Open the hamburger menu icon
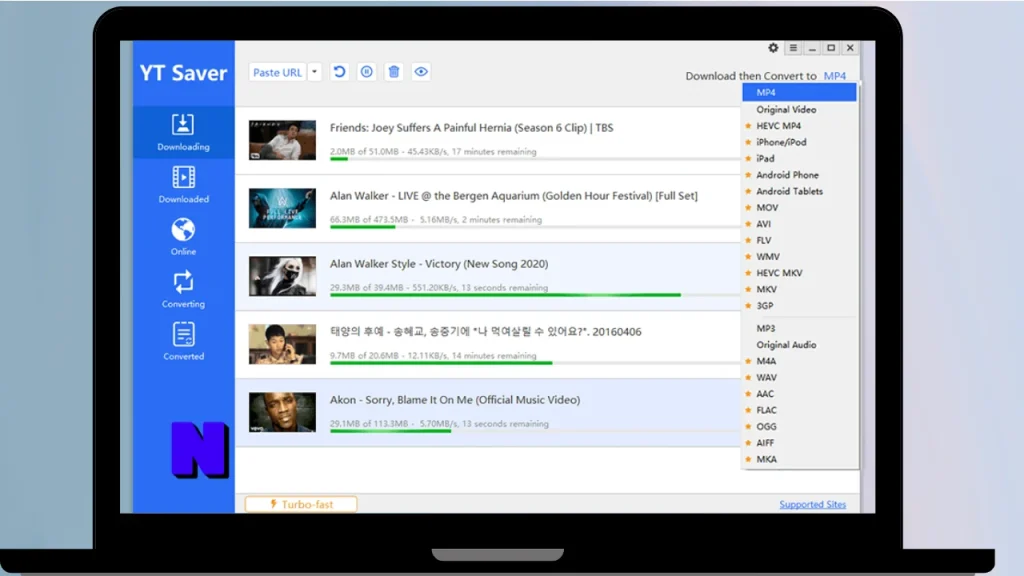 [x=793, y=48]
